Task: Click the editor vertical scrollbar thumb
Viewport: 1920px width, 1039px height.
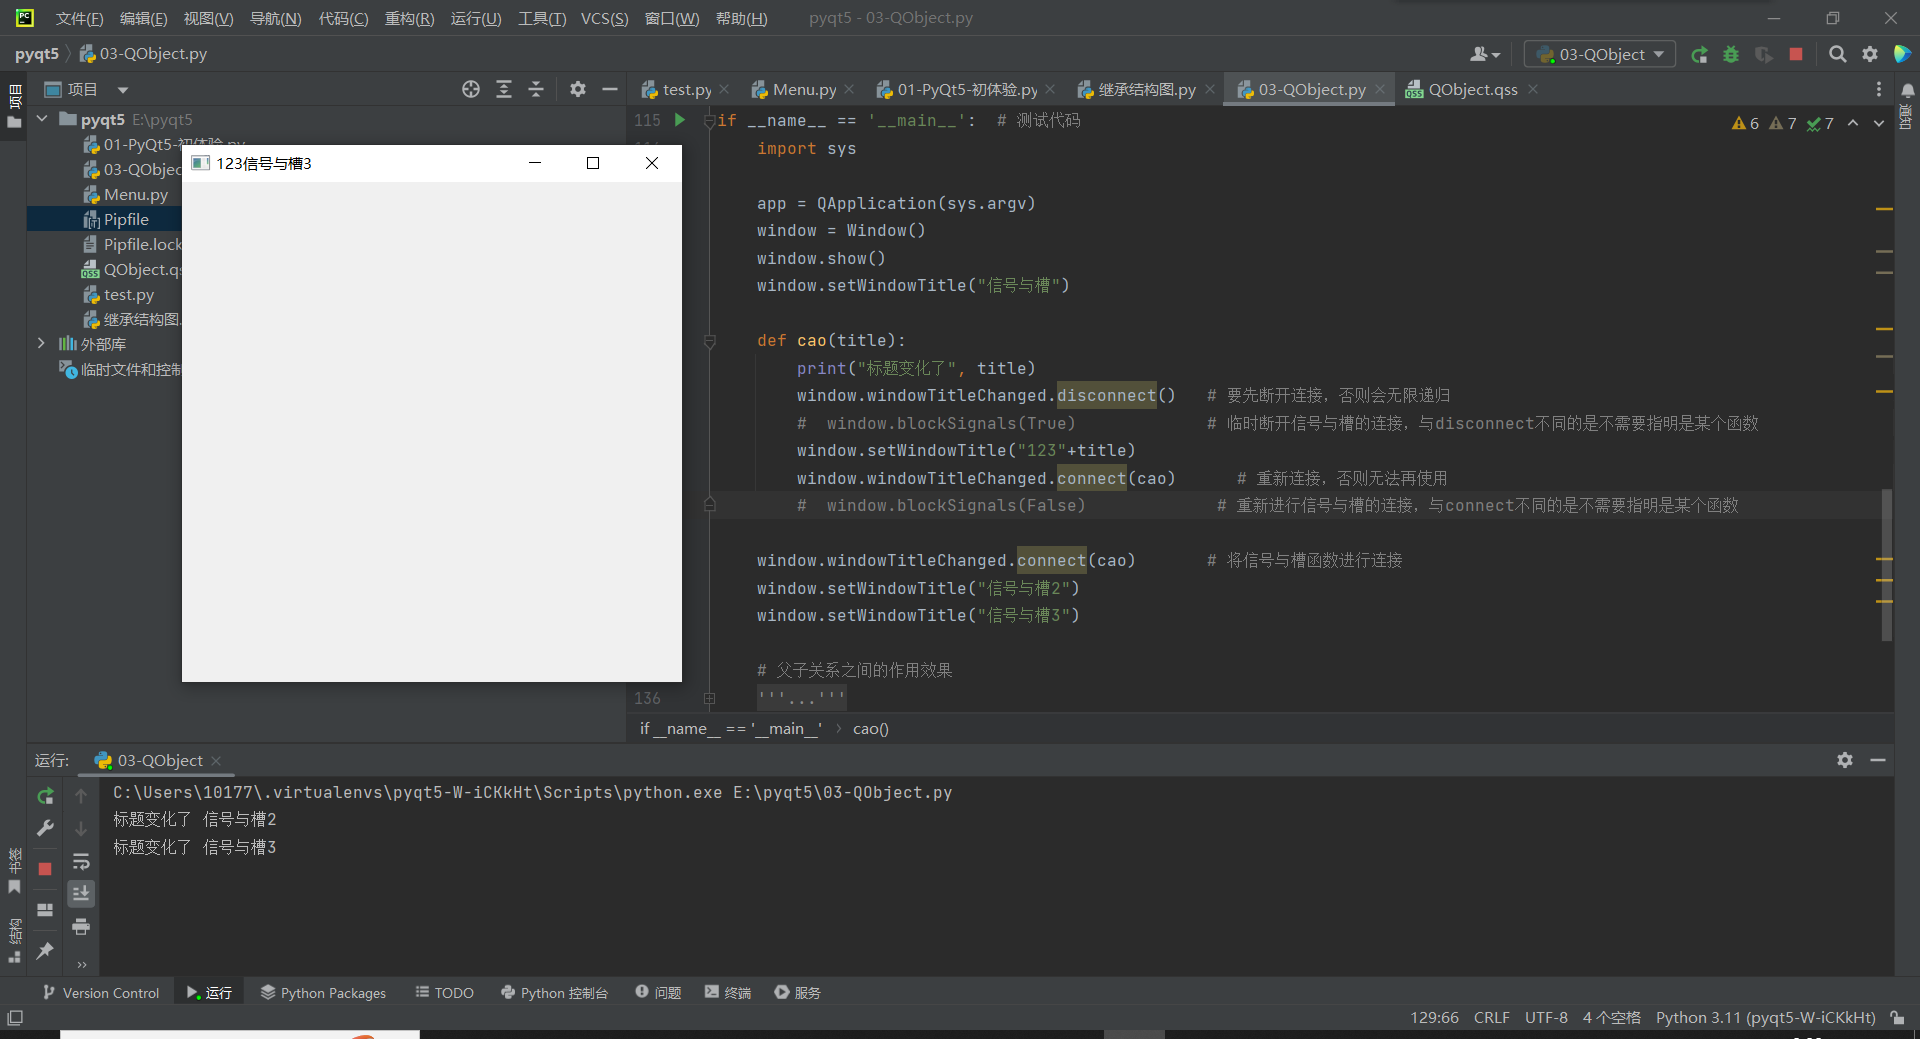Action: (1886, 565)
